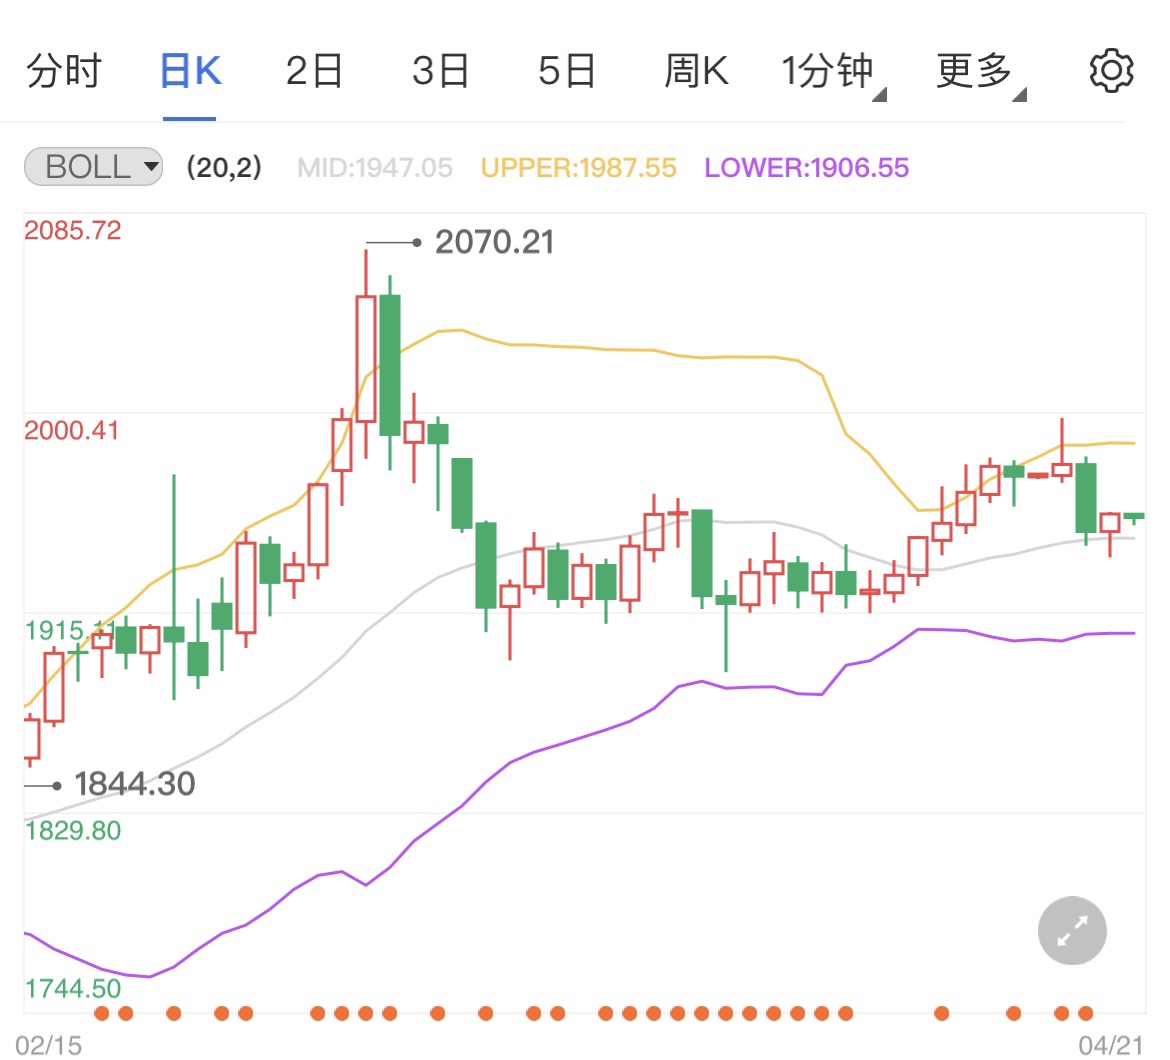Screen dimensions: 1170x1060
Task: Open the BOLL indicator dropdown
Action: 93,167
